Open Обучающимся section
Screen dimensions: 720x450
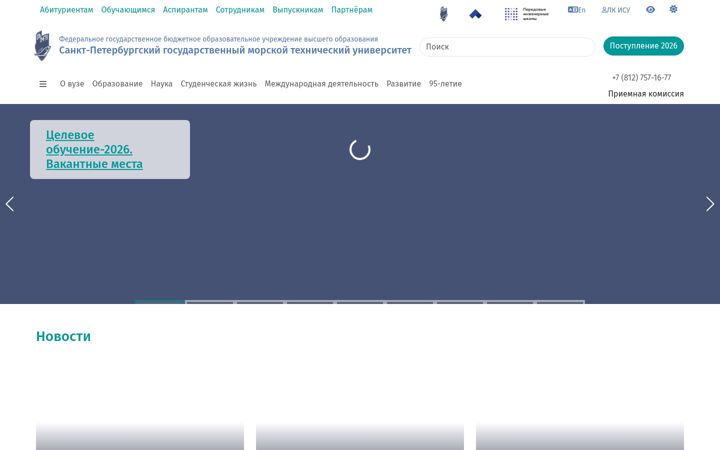coord(128,10)
